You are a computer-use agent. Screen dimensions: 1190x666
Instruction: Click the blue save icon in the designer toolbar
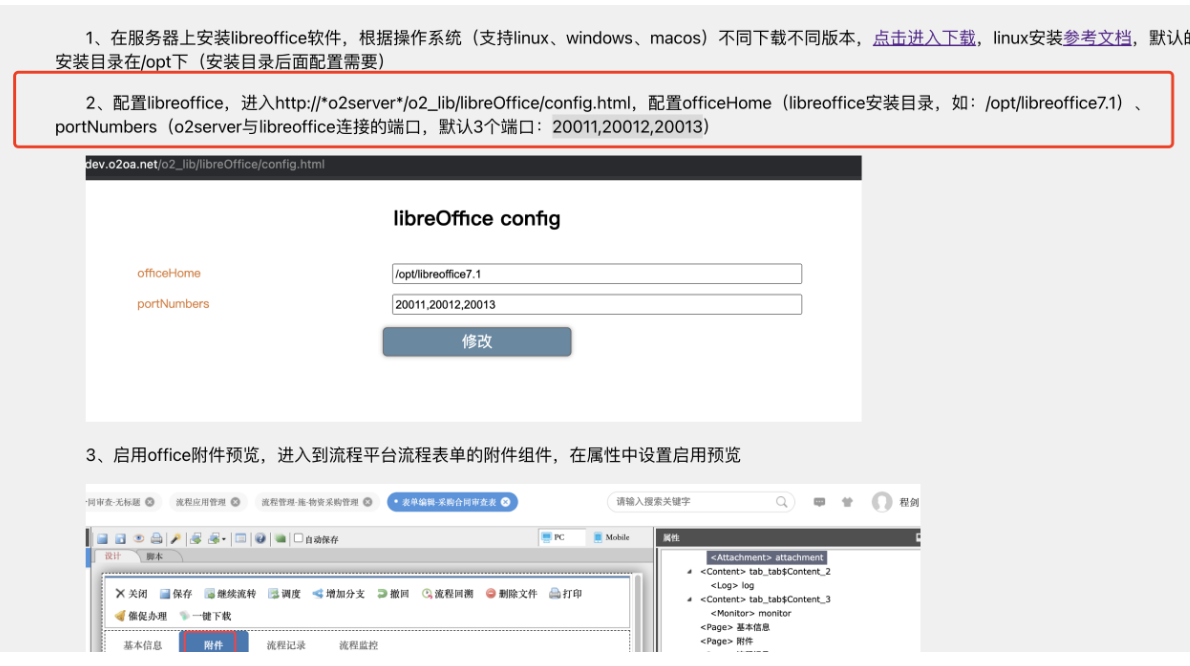coord(102,539)
